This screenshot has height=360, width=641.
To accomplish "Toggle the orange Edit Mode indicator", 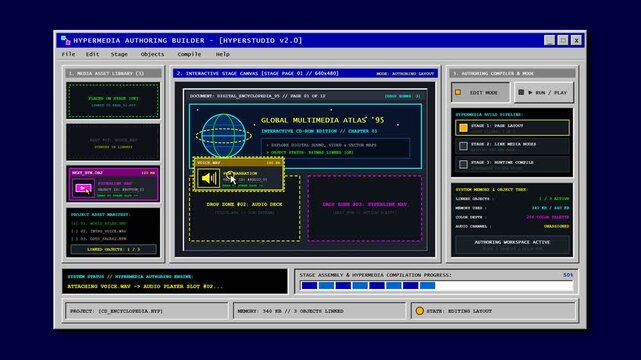I will coord(458,92).
